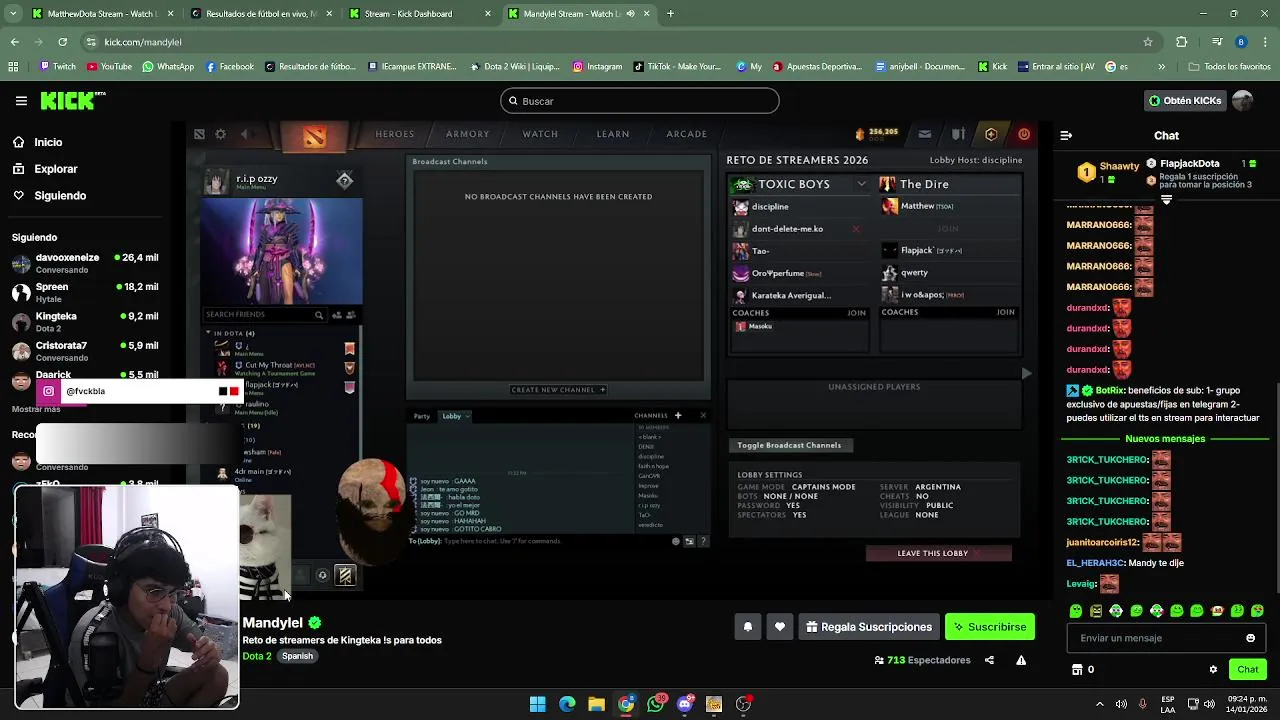The image size is (1280, 720).
Task: Open the Instagram bookmark
Action: click(x=597, y=67)
